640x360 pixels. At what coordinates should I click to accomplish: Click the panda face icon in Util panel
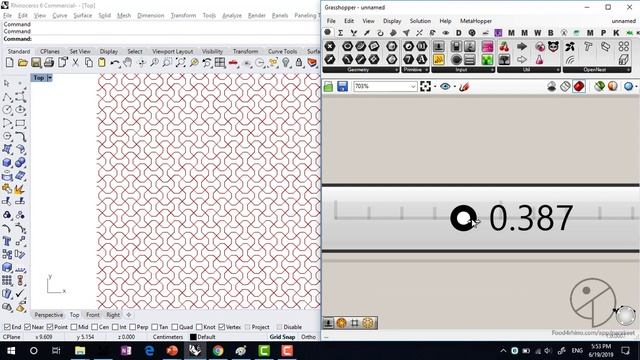[553, 47]
